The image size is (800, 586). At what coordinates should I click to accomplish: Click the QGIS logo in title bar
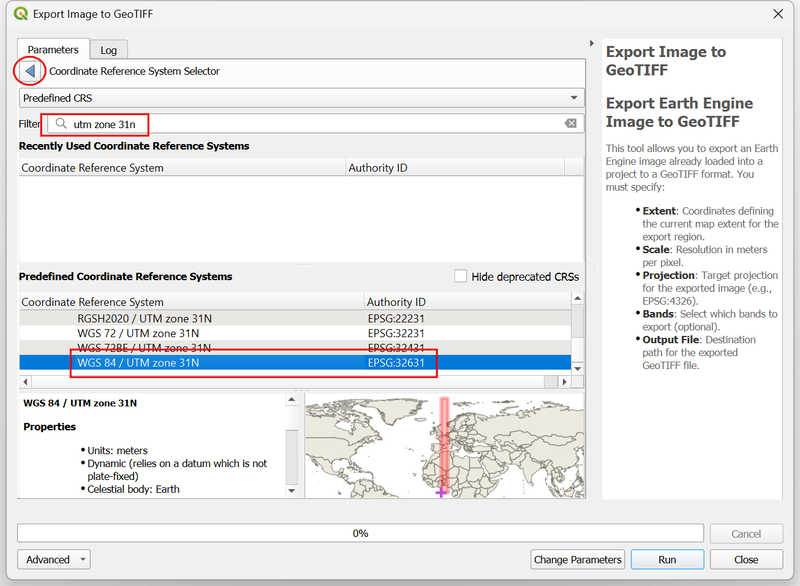click(21, 14)
